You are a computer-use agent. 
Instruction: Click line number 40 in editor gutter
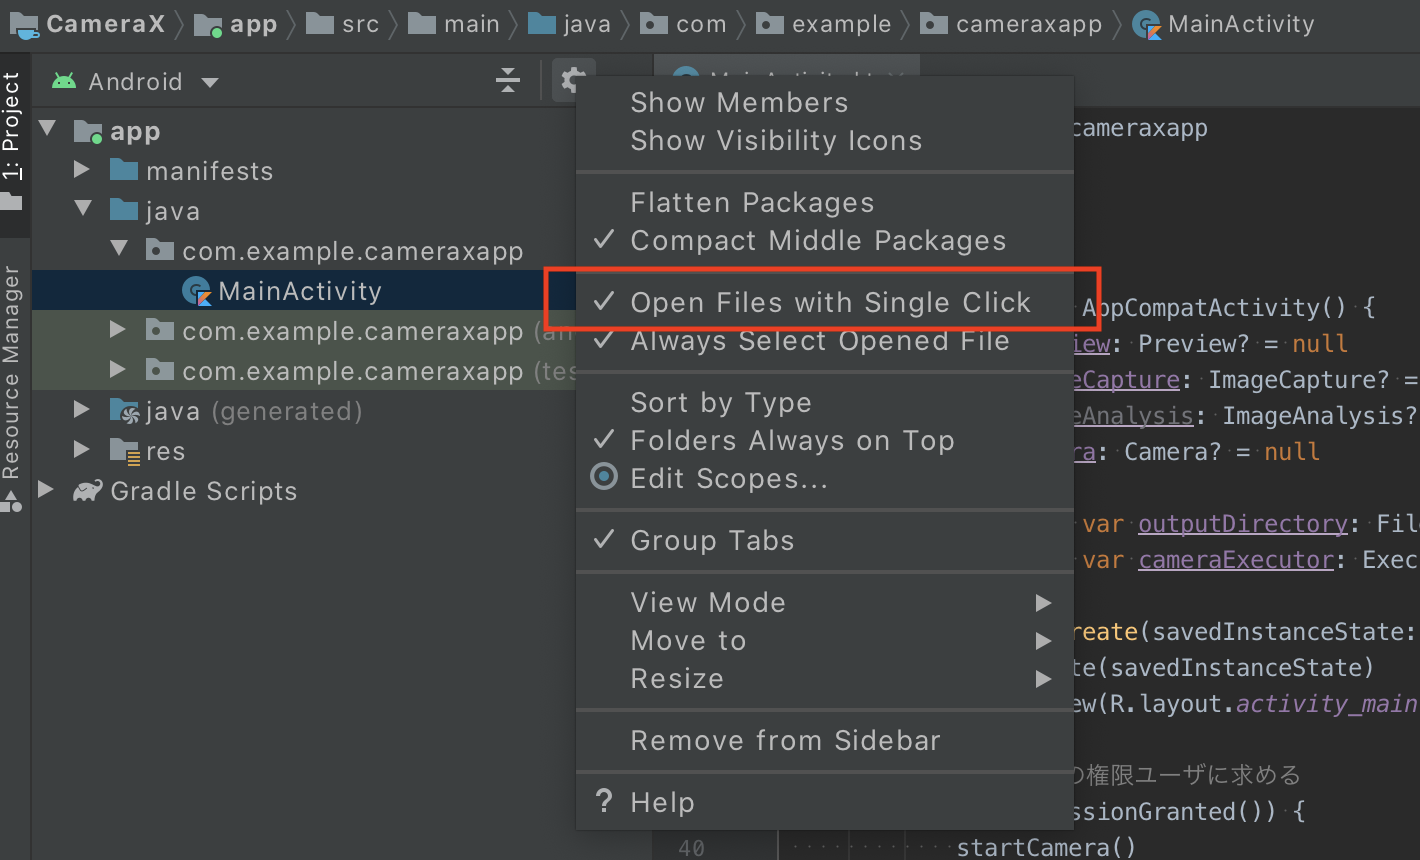pos(691,848)
